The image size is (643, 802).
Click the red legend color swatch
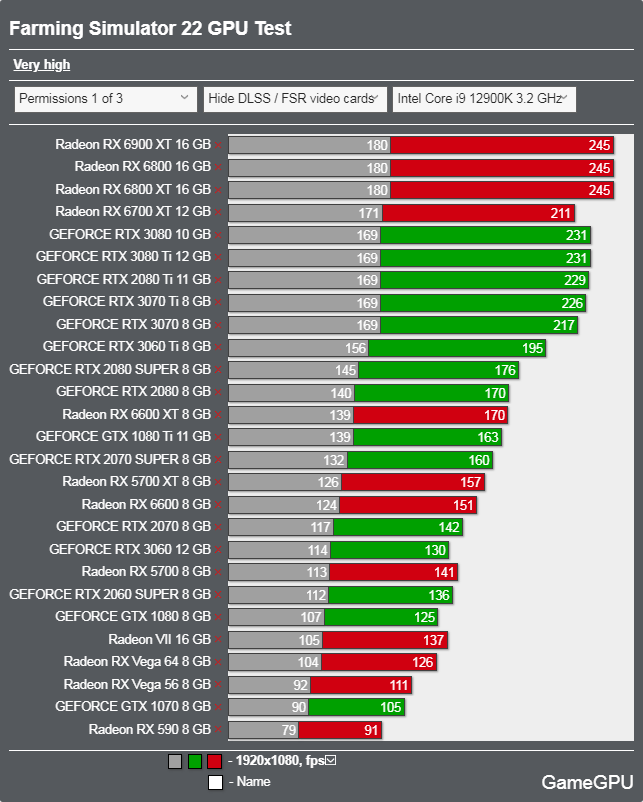point(214,762)
